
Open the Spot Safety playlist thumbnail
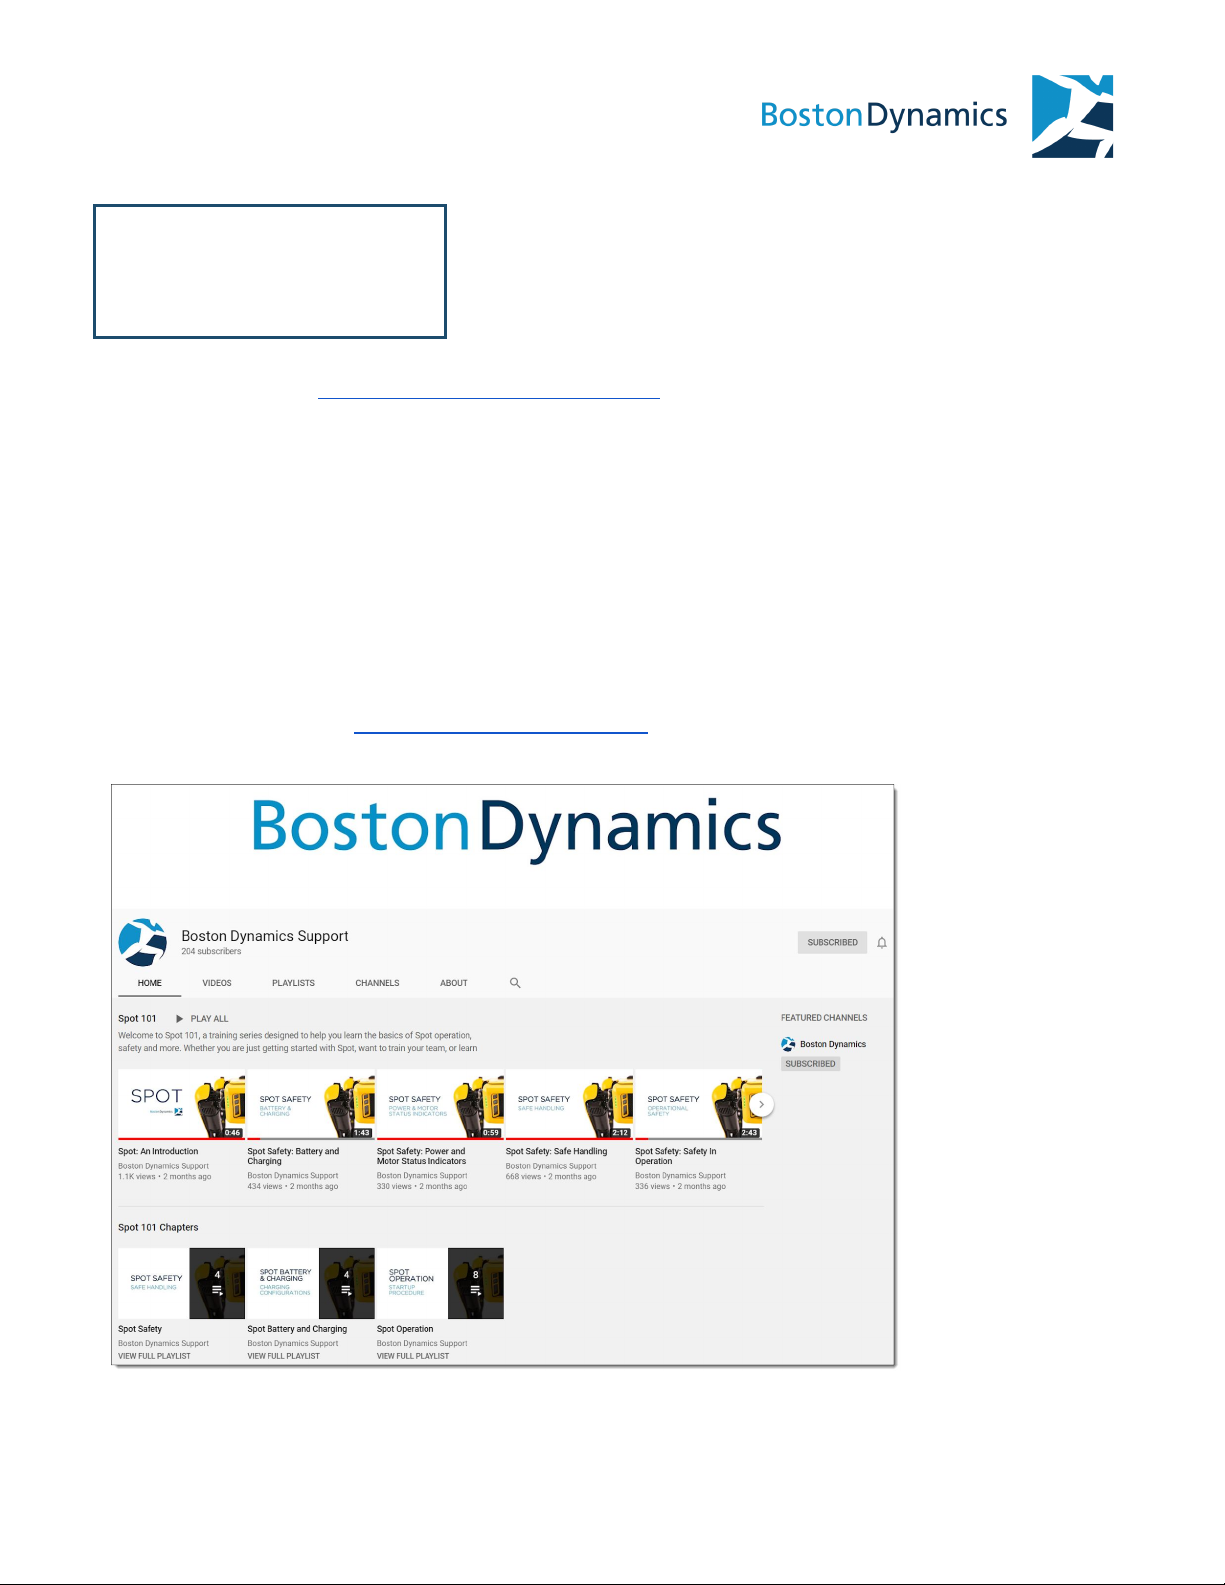coord(181,1283)
